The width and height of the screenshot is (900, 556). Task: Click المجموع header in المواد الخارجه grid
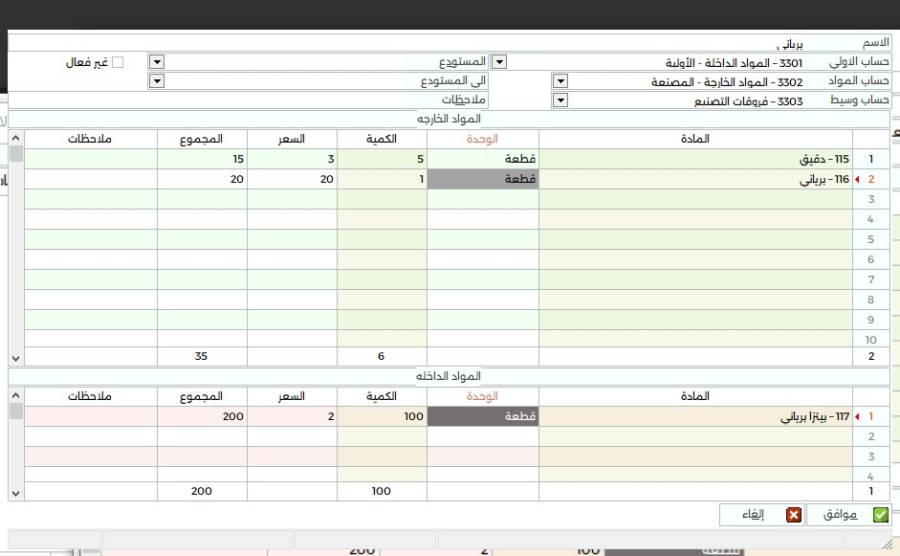point(202,139)
